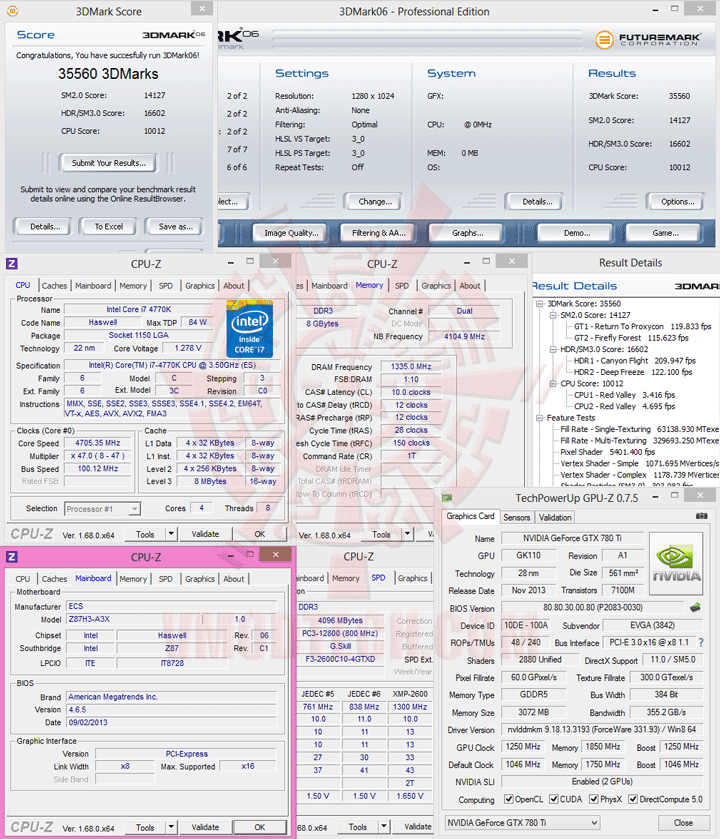Image resolution: width=720 pixels, height=839 pixels.
Task: Toggle the CUDA checkbox
Action: (554, 799)
